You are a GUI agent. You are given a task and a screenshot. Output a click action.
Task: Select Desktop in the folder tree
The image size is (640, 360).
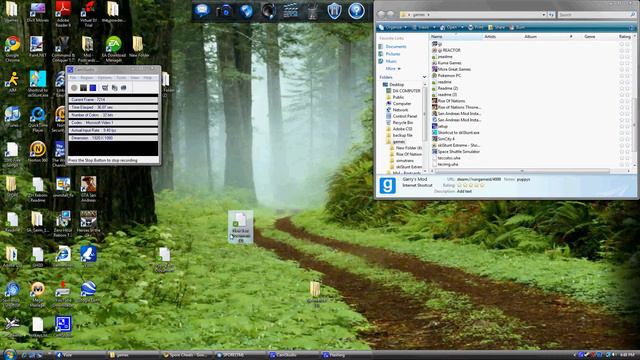(x=396, y=84)
